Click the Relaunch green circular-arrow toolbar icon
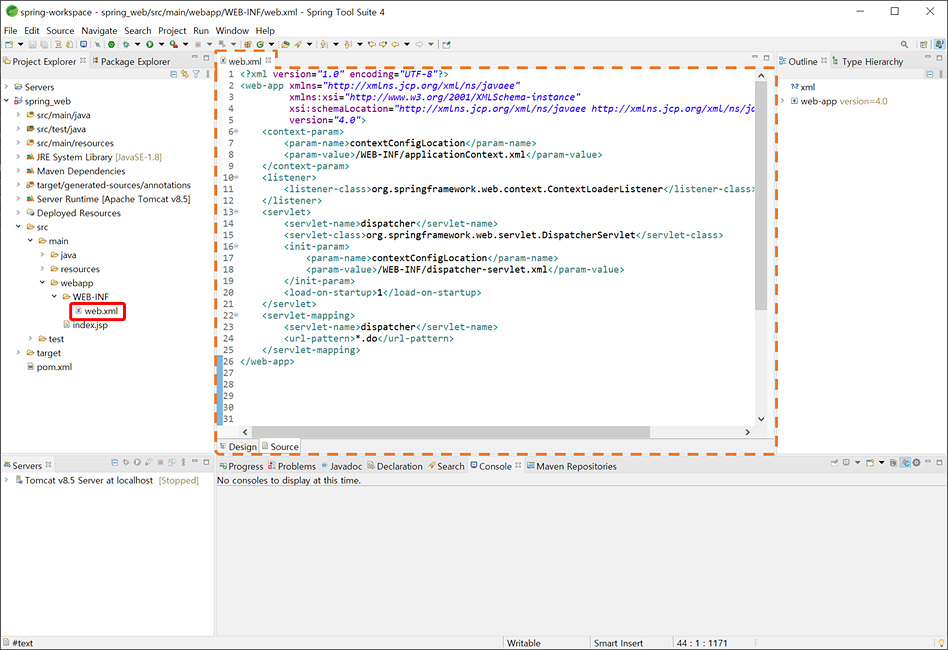Viewport: 948px width, 650px height. [x=260, y=44]
